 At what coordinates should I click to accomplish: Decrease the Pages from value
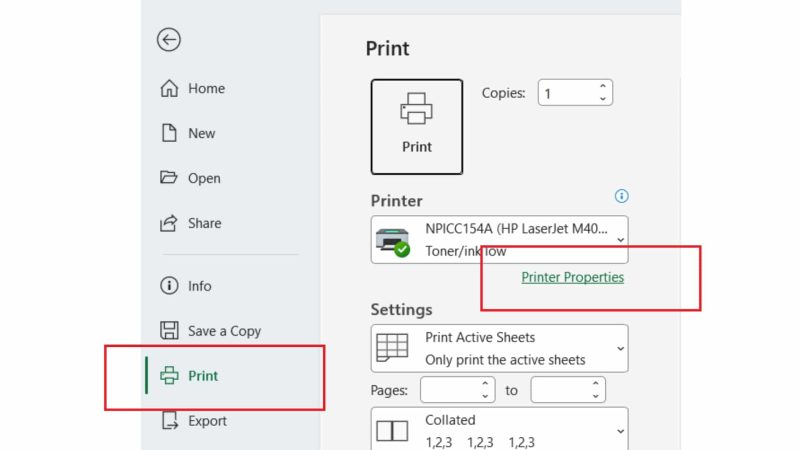click(485, 396)
